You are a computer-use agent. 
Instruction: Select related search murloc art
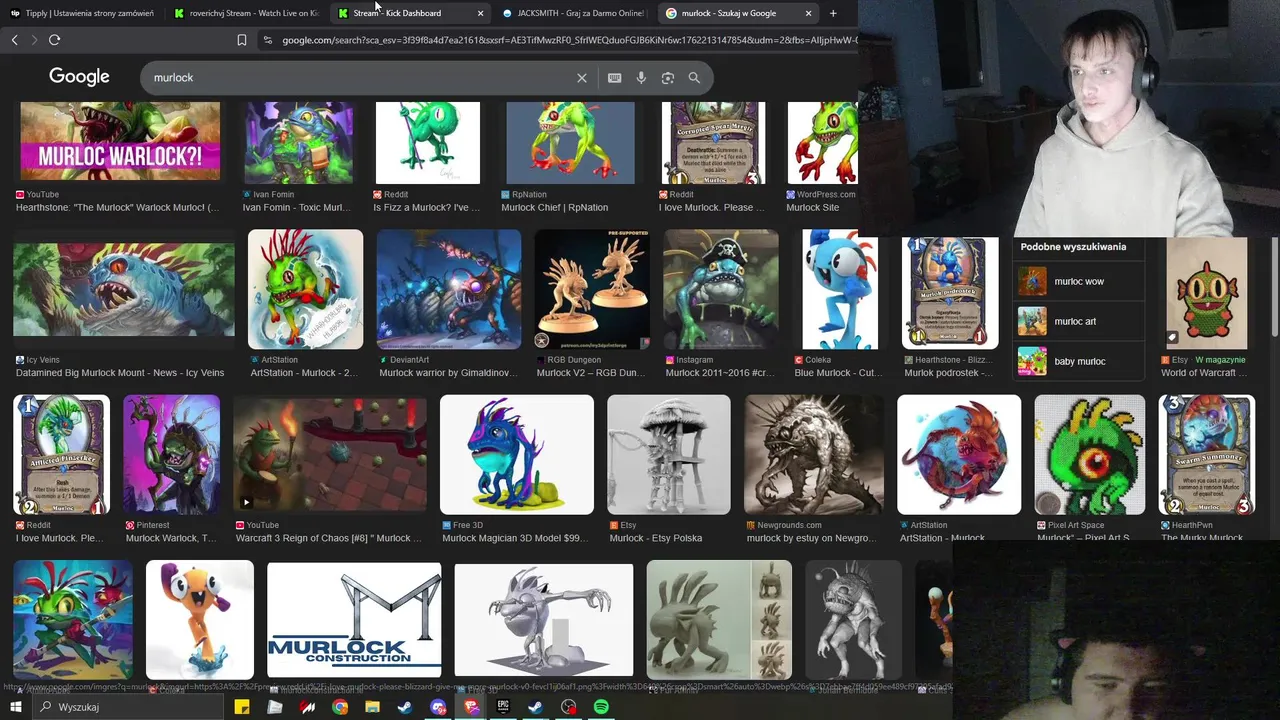pos(1079,322)
